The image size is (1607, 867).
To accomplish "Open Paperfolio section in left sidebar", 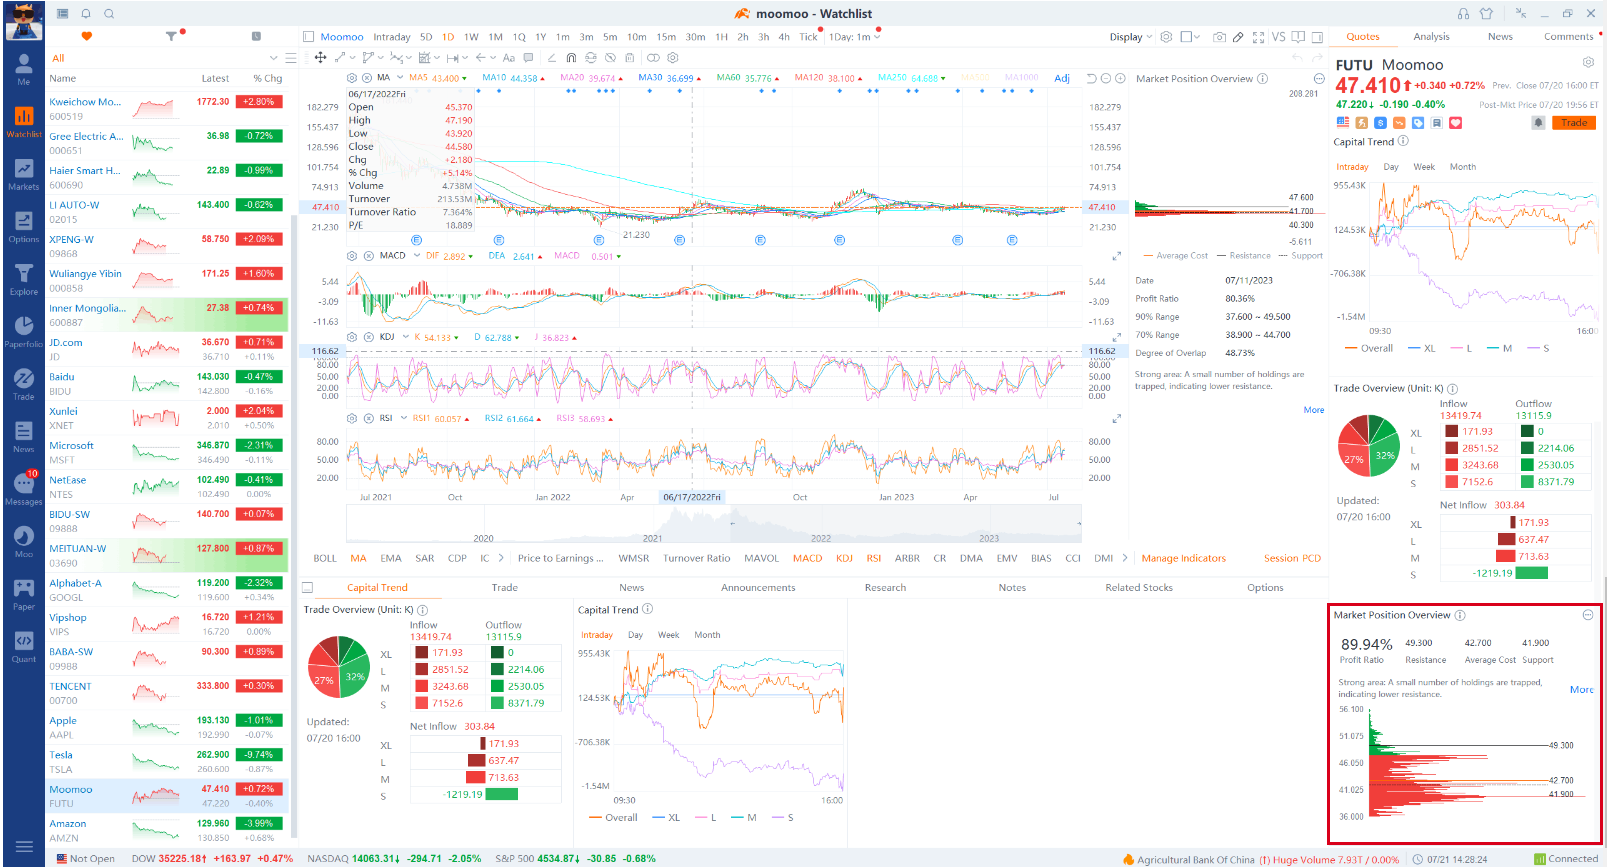I will (x=23, y=331).
